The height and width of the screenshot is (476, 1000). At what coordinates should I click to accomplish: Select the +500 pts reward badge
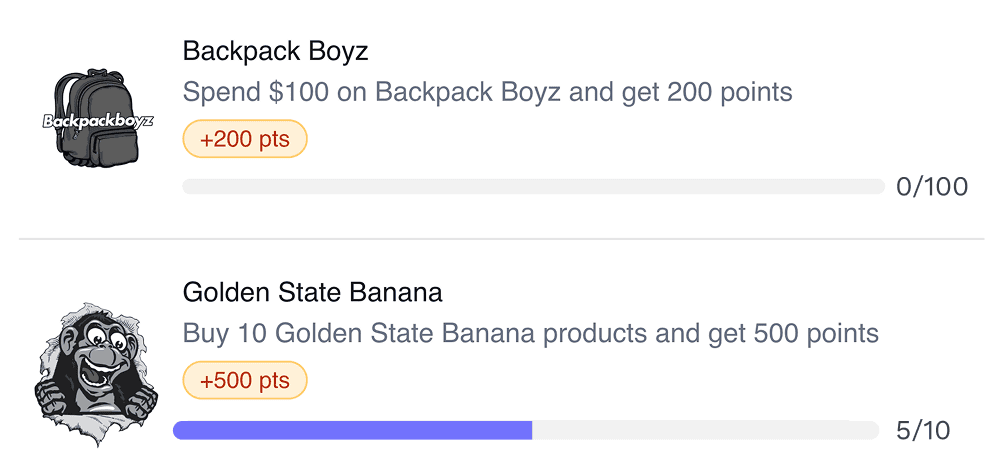(245, 381)
